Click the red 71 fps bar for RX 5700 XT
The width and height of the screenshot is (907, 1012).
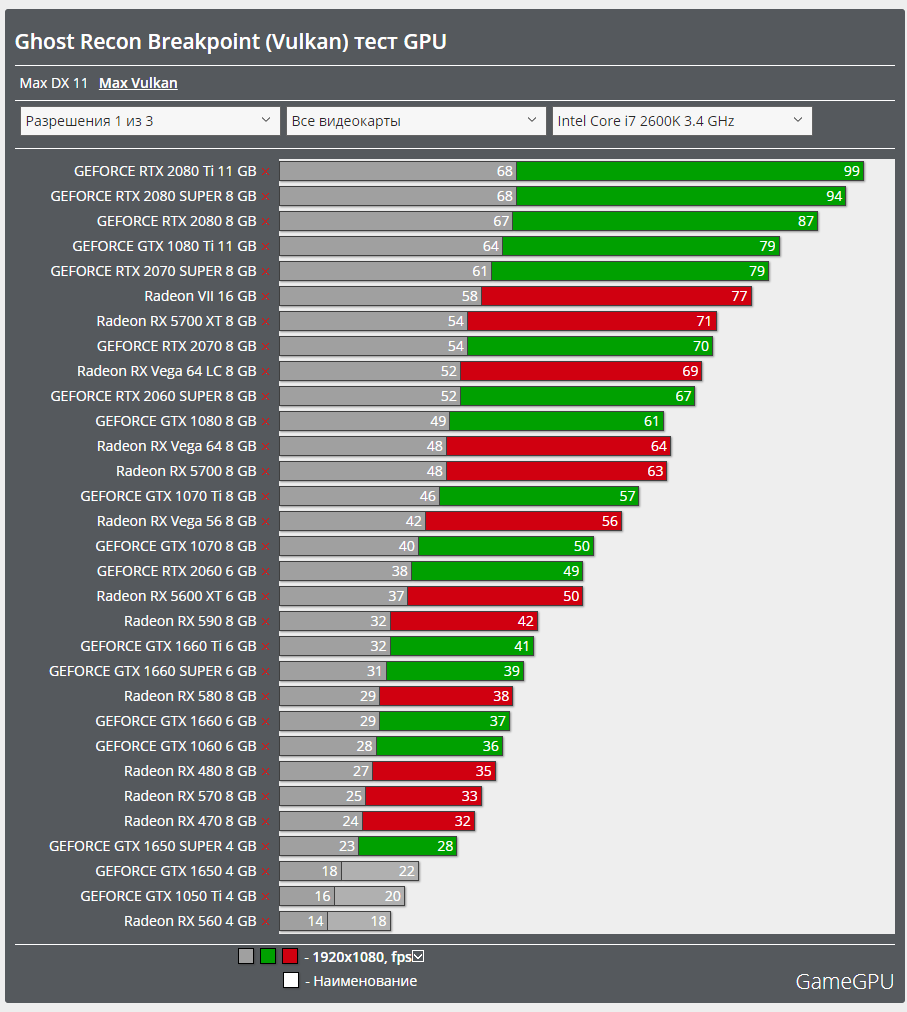tap(592, 322)
